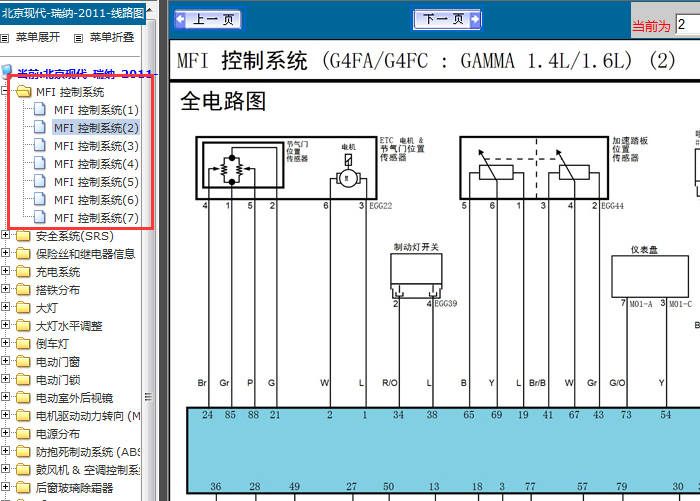Viewport: 700px width, 501px height.
Task: Select the 大灯水平调整 tree label
Action: pos(69,326)
